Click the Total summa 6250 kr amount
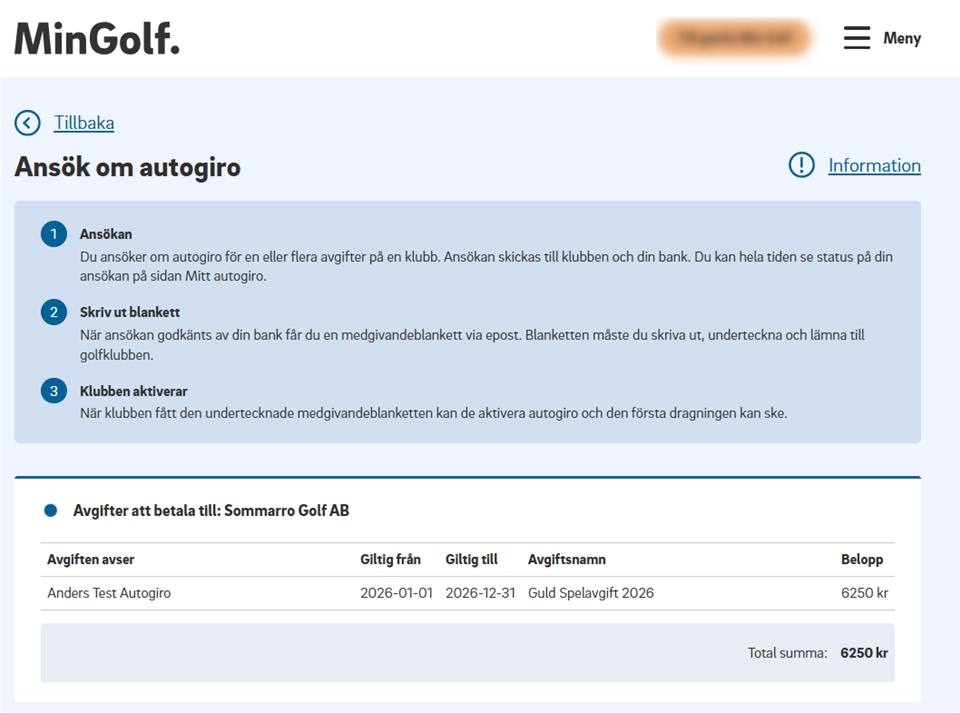The image size is (960, 713). click(x=863, y=653)
